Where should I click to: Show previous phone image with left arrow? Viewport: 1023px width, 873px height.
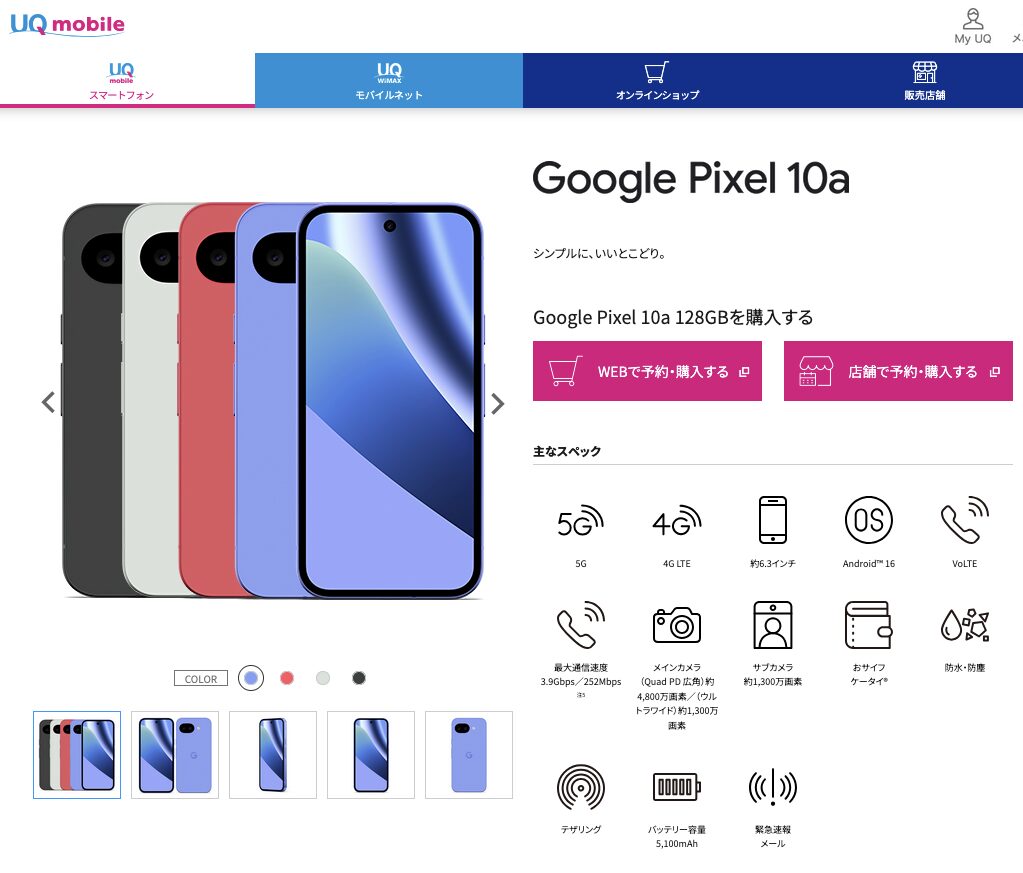[48, 402]
